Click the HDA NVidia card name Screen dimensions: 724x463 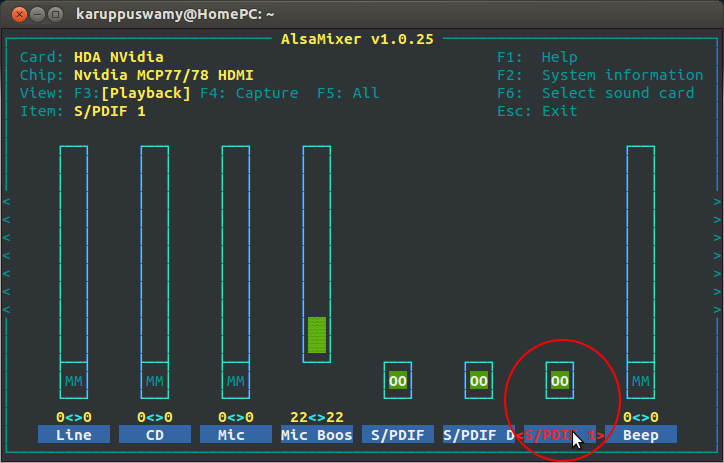(119, 57)
